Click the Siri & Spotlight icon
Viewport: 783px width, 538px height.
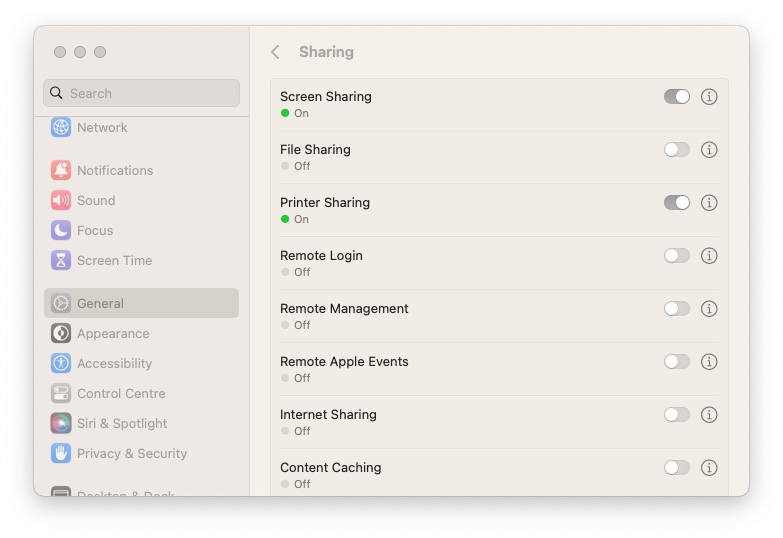61,423
